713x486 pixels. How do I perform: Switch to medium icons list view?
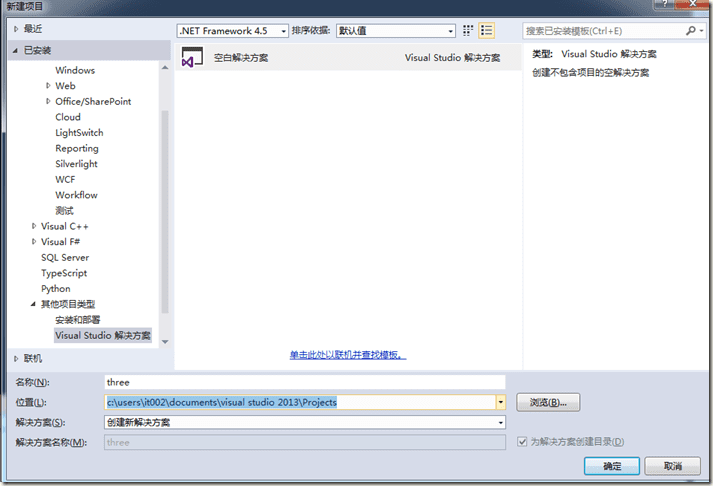tap(487, 30)
